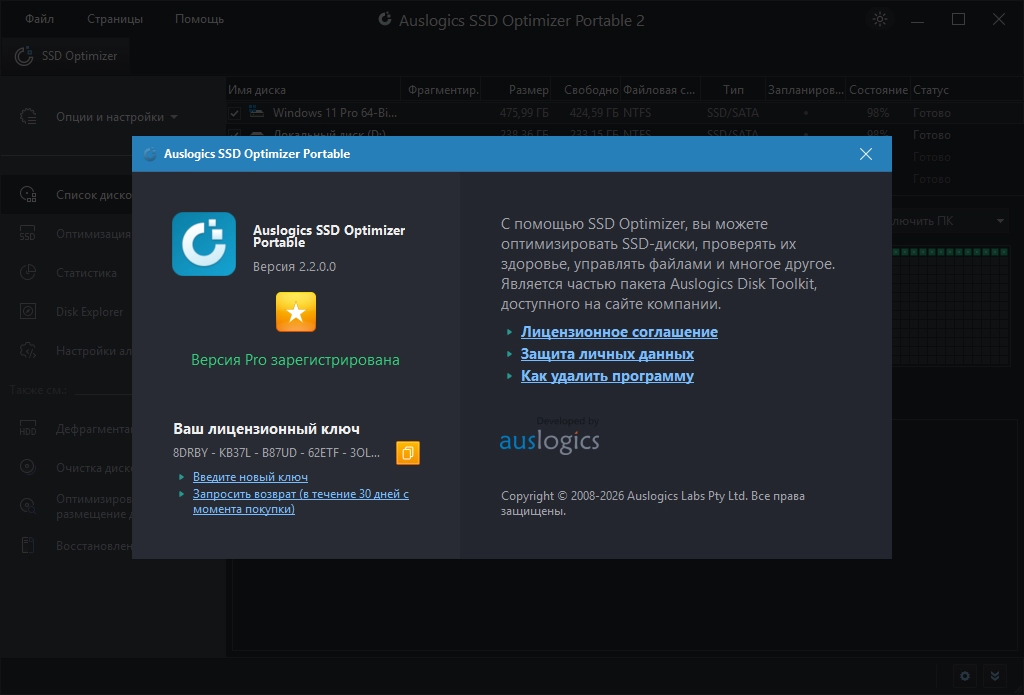Click the 'Версия 2.2.0.0' text
This screenshot has width=1024, height=695.
[295, 267]
